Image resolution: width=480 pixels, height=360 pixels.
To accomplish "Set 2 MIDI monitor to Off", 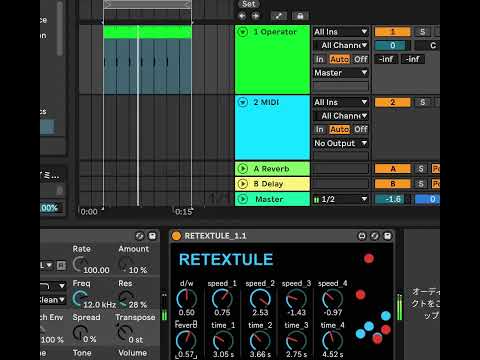I will click(361, 129).
